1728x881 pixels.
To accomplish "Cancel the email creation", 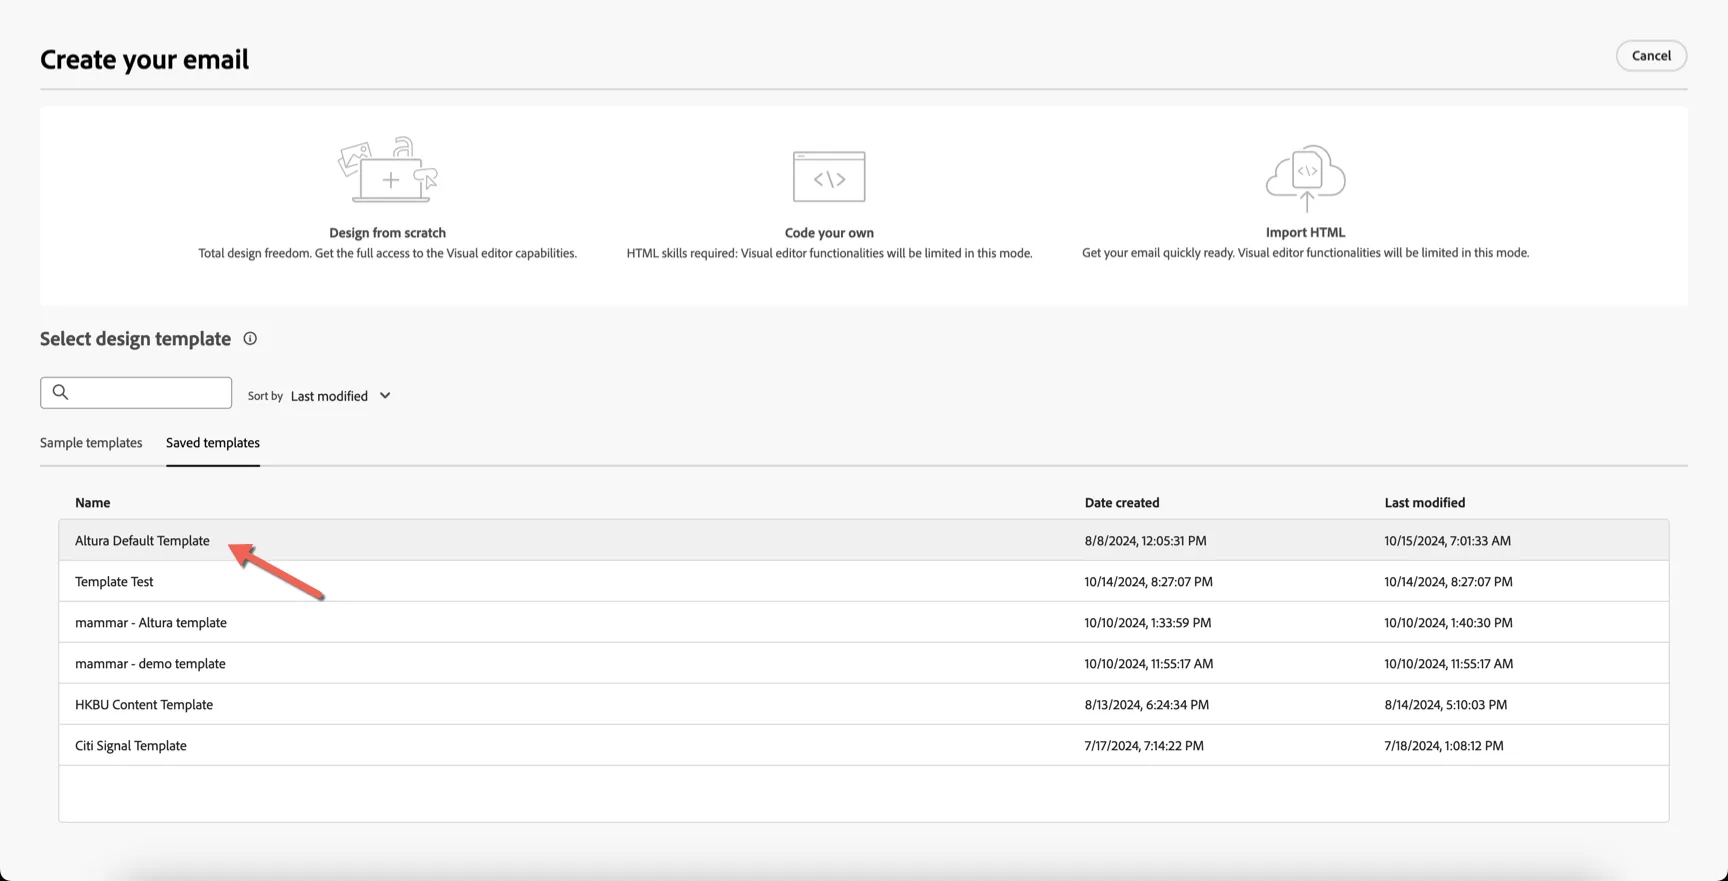I will pyautogui.click(x=1651, y=56).
